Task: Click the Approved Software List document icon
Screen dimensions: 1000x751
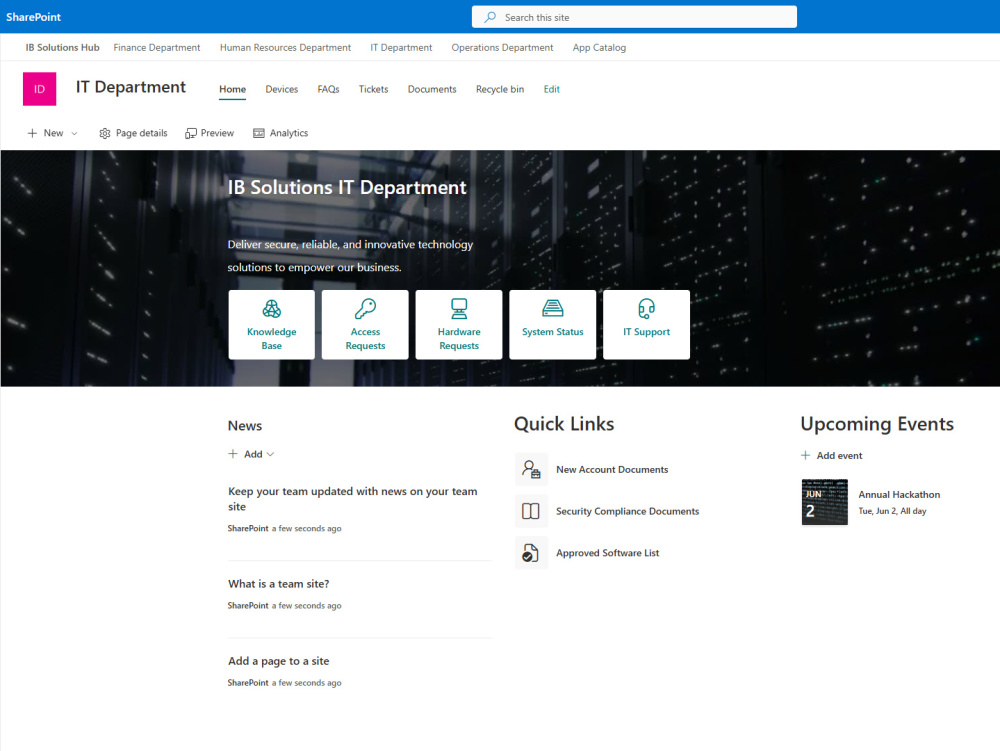Action: pos(531,553)
